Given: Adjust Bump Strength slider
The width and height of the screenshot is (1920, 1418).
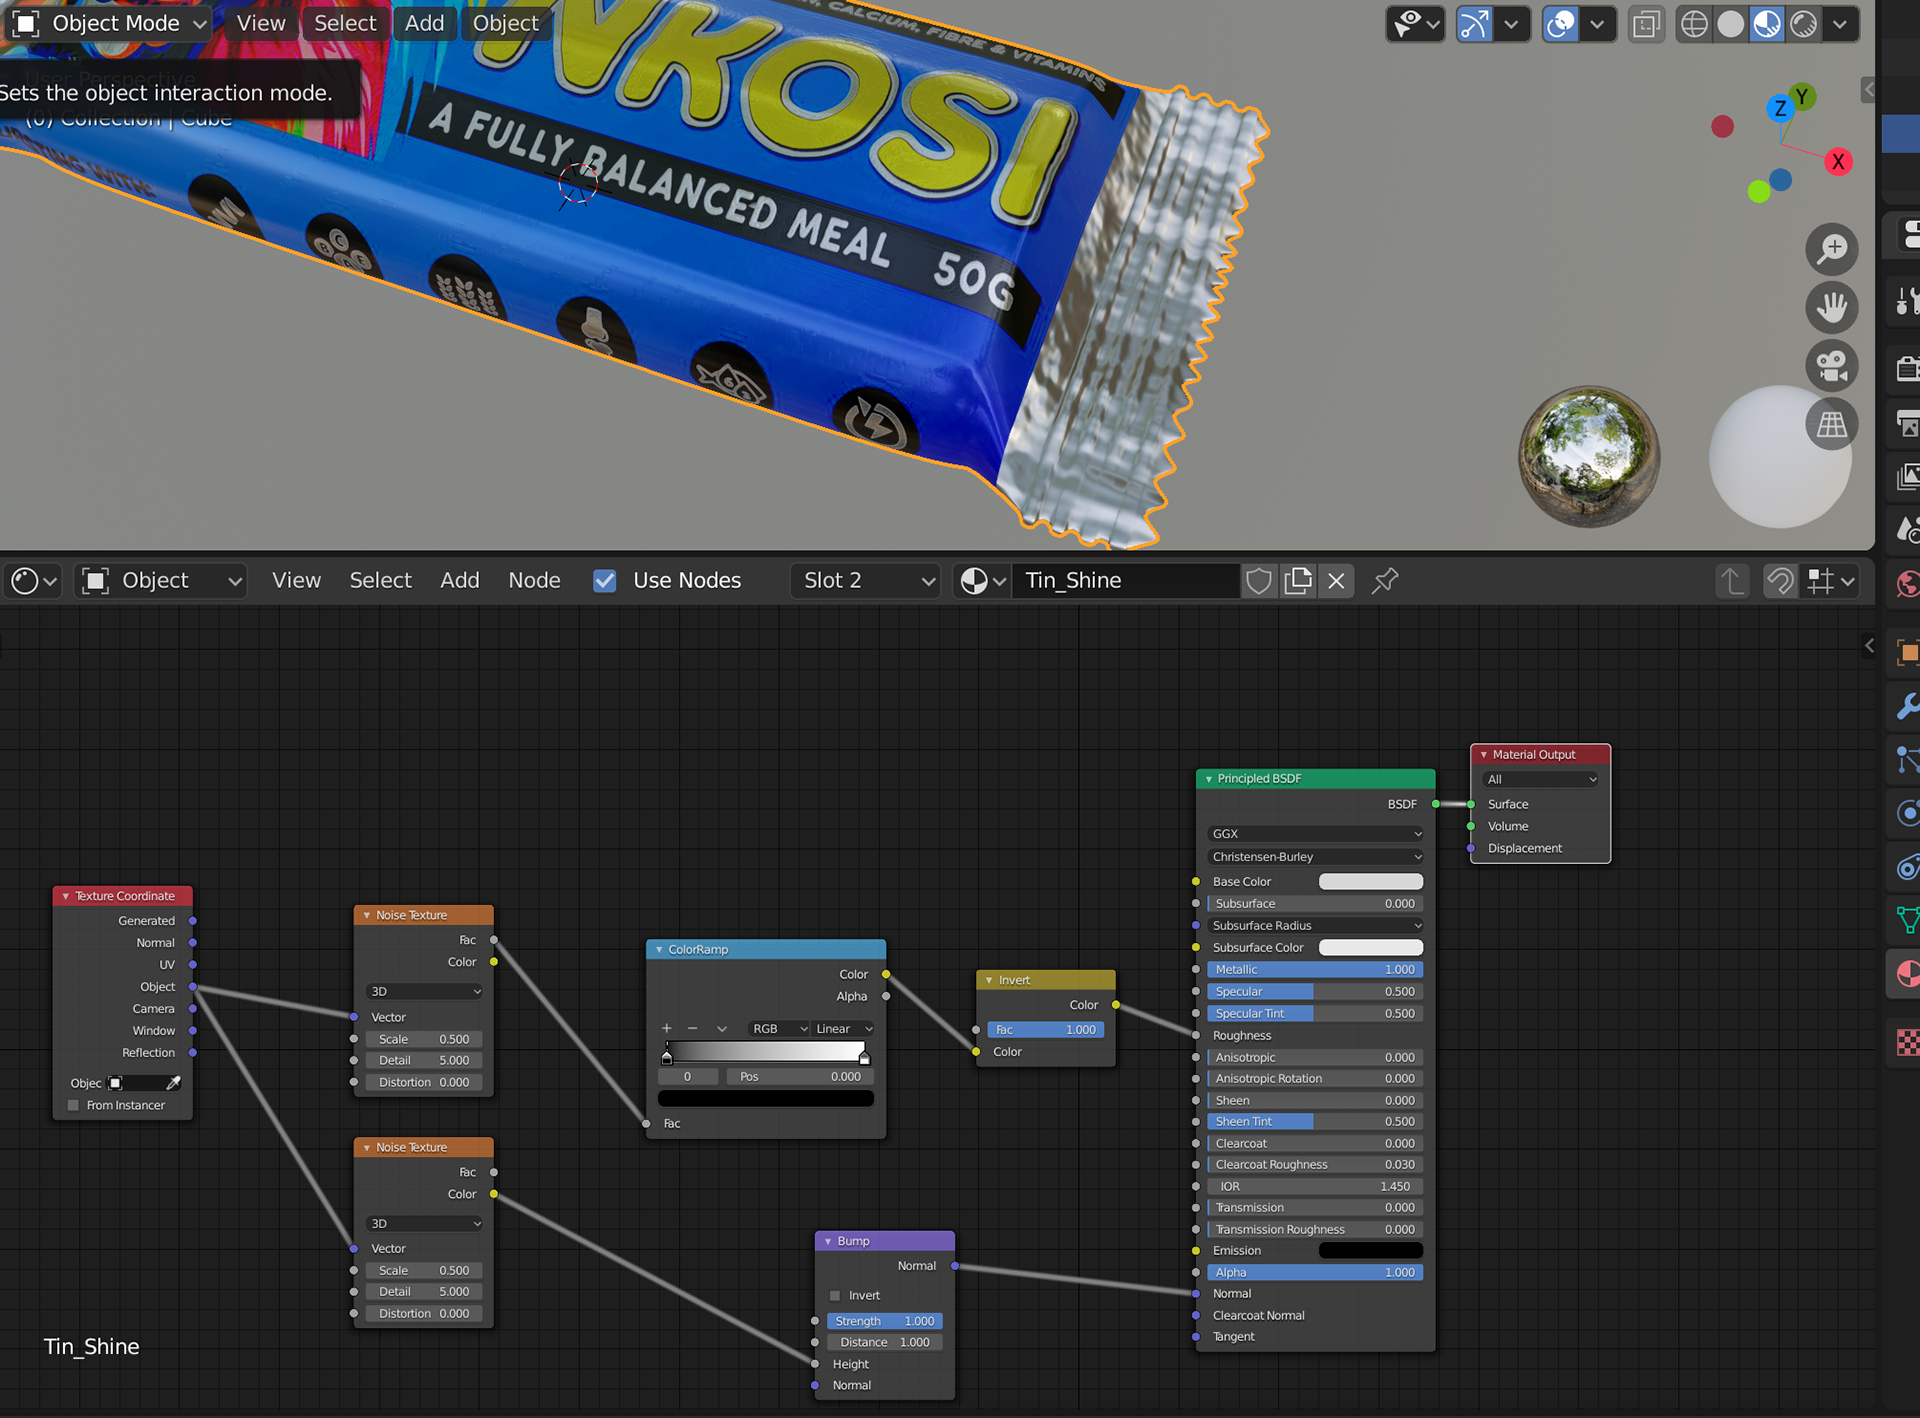Looking at the screenshot, I should click(x=884, y=1321).
